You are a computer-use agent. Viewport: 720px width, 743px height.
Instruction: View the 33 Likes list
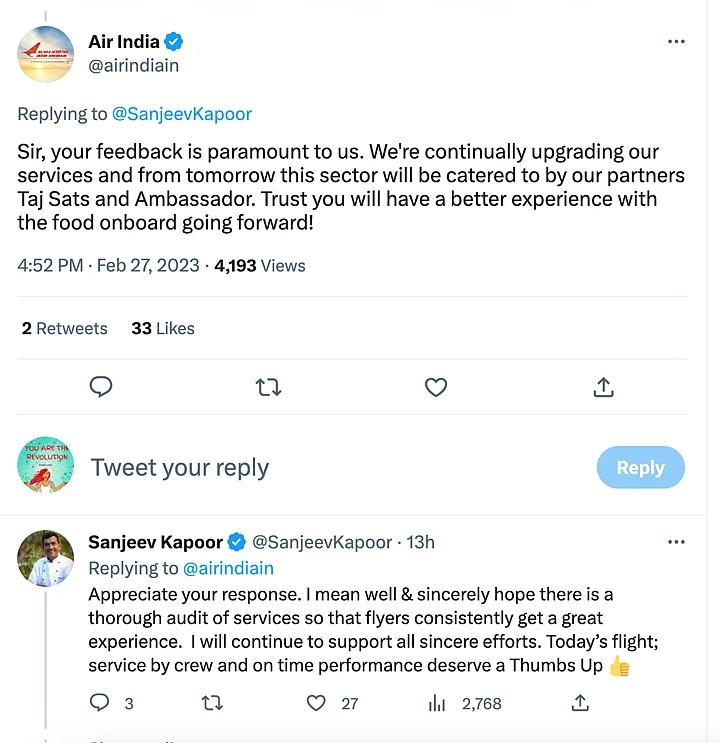(163, 328)
